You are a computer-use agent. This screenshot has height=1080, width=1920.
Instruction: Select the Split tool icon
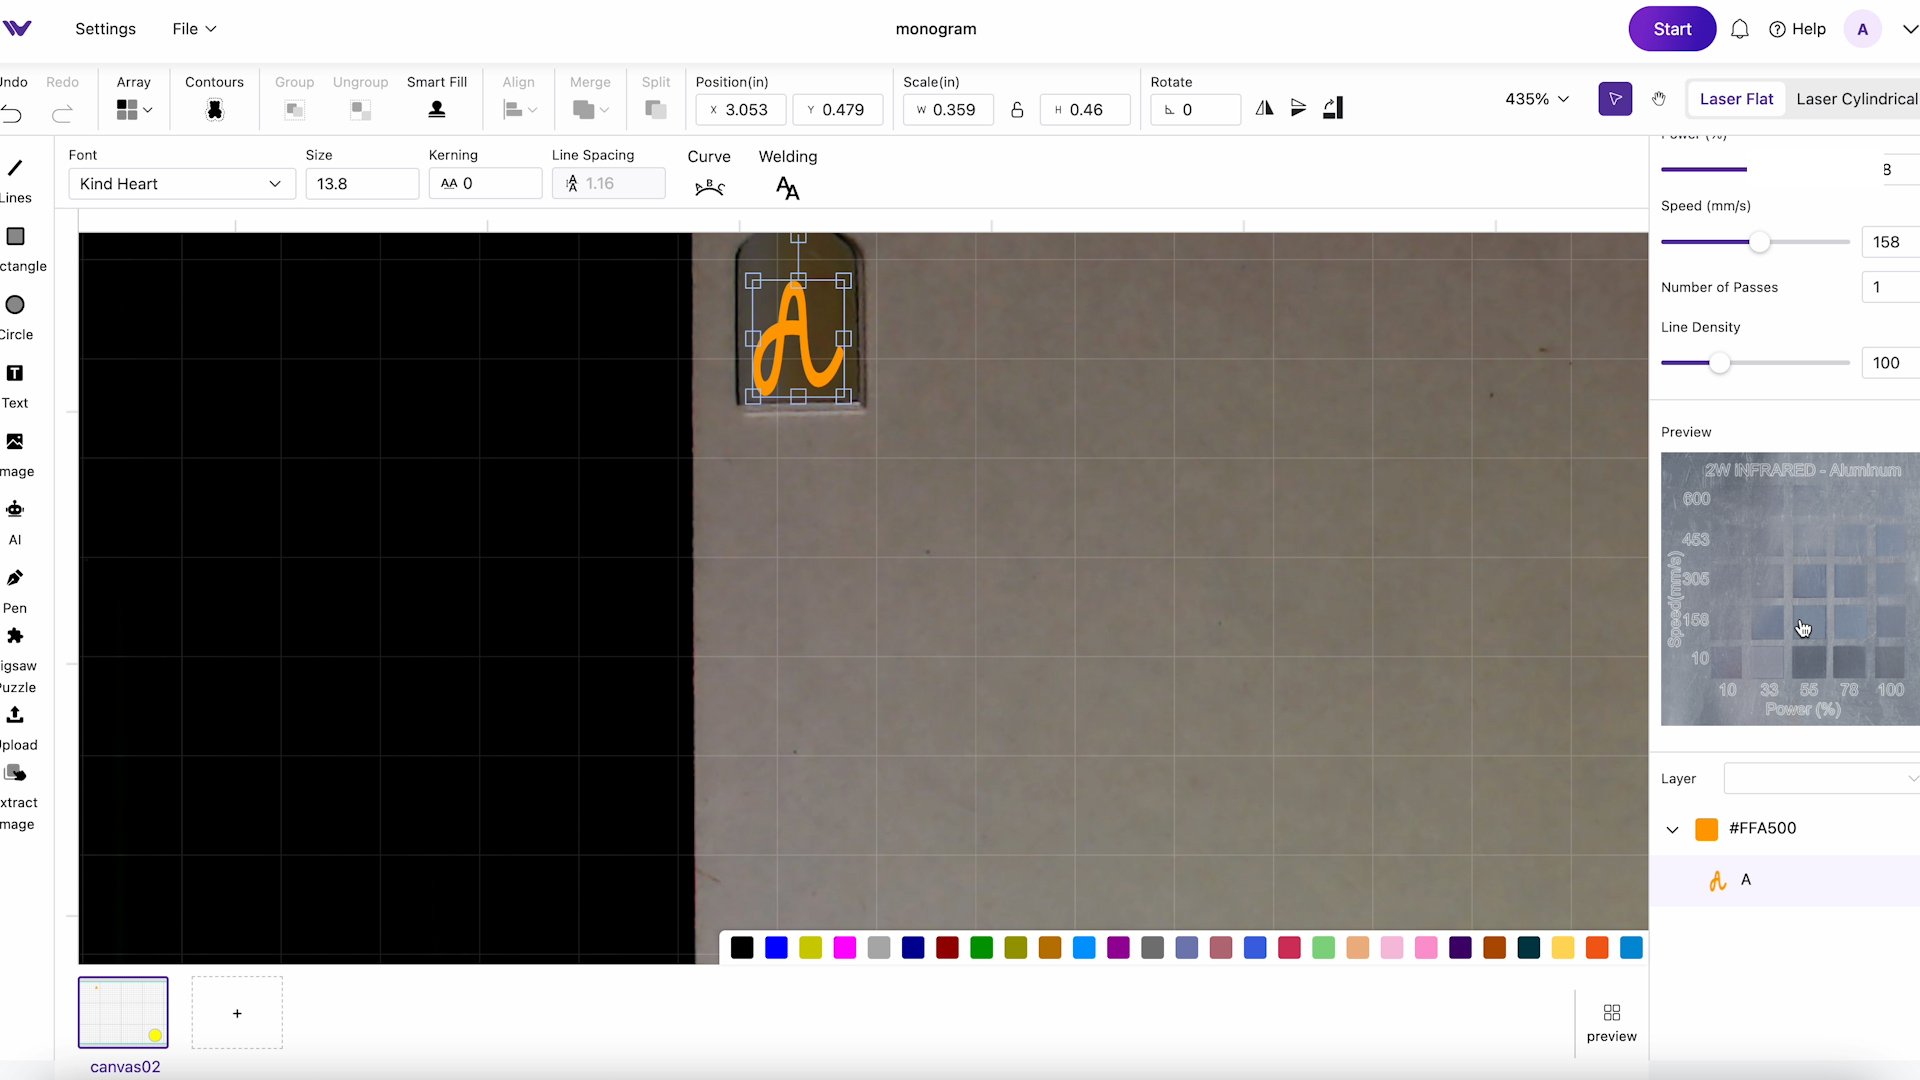(655, 109)
